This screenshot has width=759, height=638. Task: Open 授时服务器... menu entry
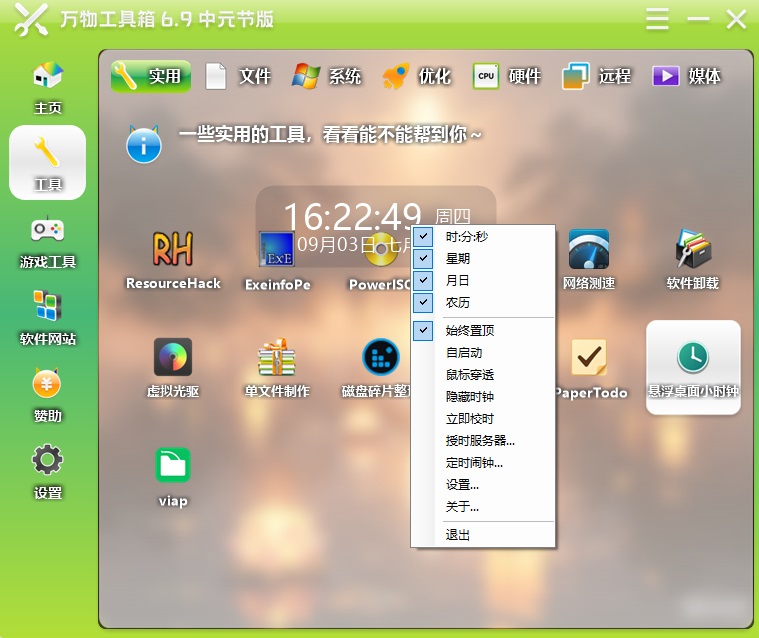pos(483,441)
